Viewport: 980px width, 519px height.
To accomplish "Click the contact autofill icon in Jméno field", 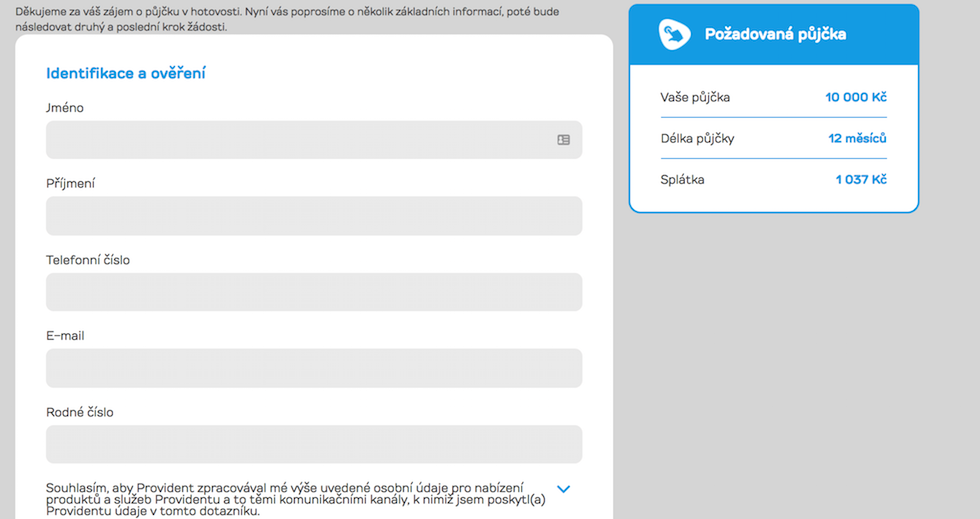I will pyautogui.click(x=563, y=140).
